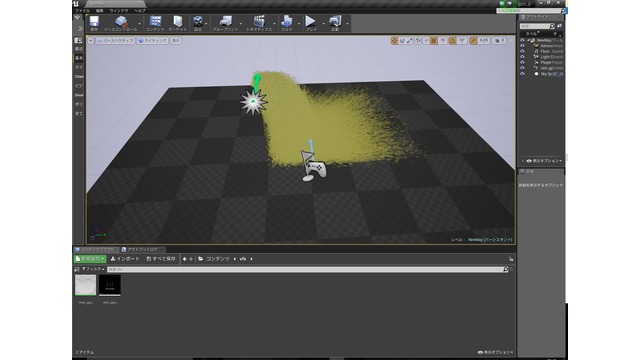Select the black particle system asset thumbnail

(x=110, y=285)
